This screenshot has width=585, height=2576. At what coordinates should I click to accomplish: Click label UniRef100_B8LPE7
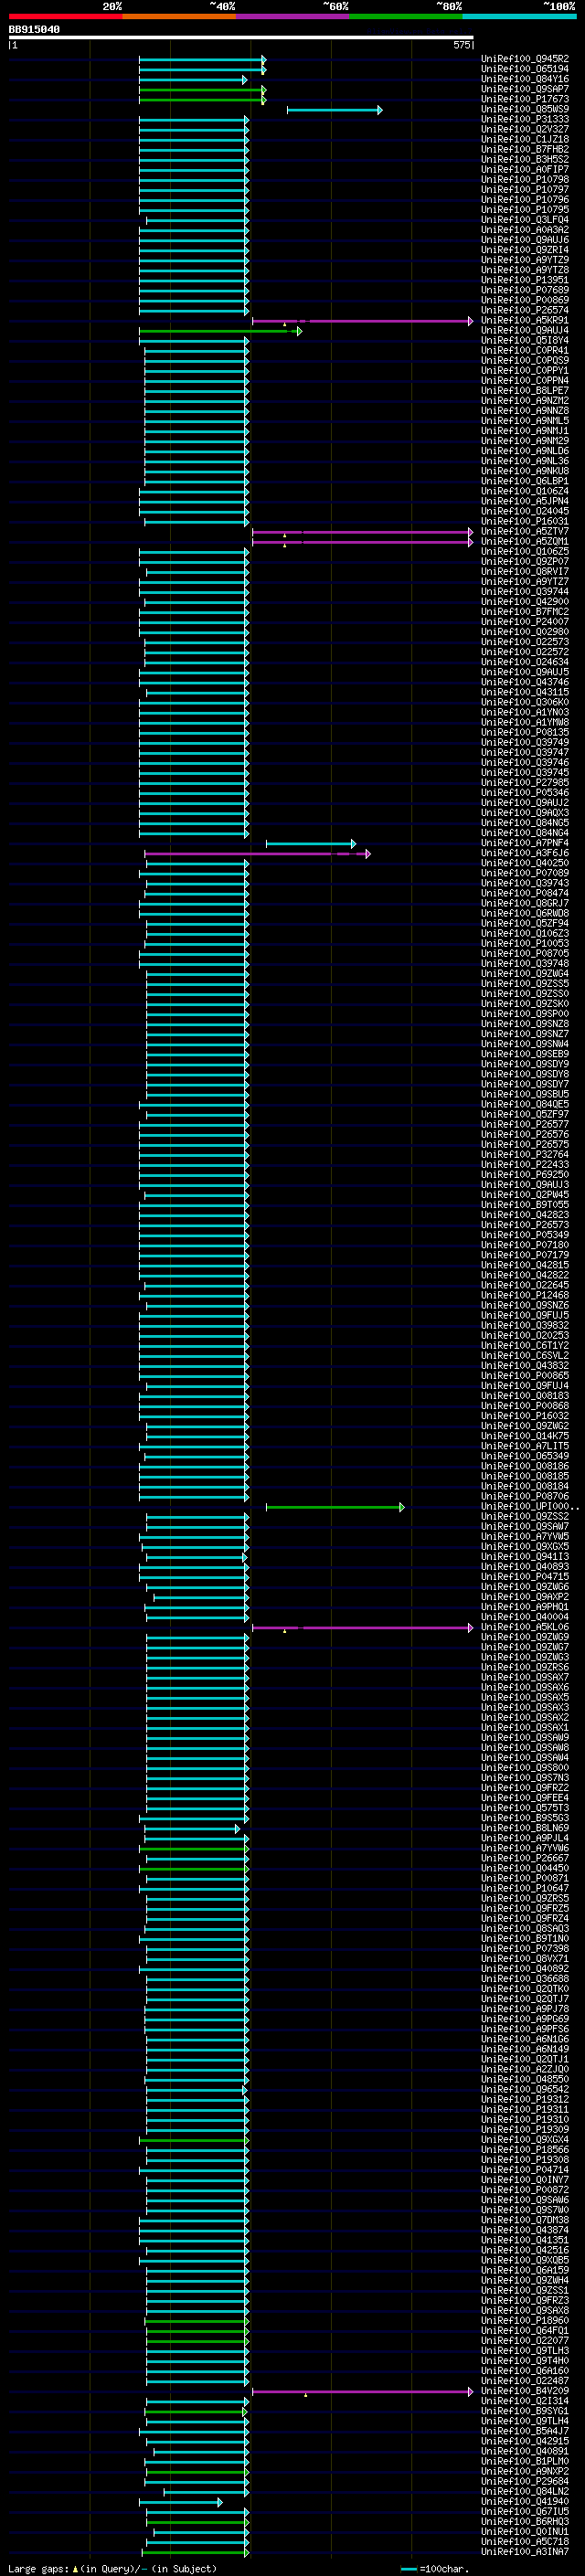(x=511, y=390)
